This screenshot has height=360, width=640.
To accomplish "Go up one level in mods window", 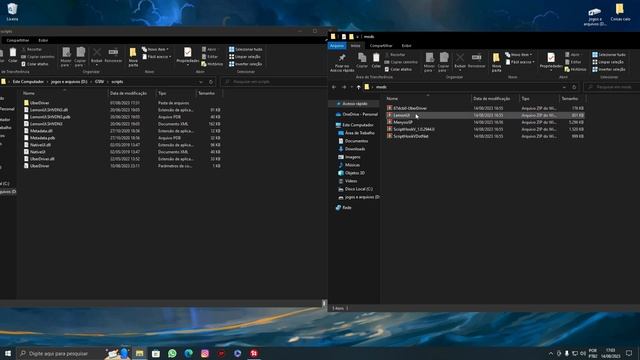I will tap(358, 87).
